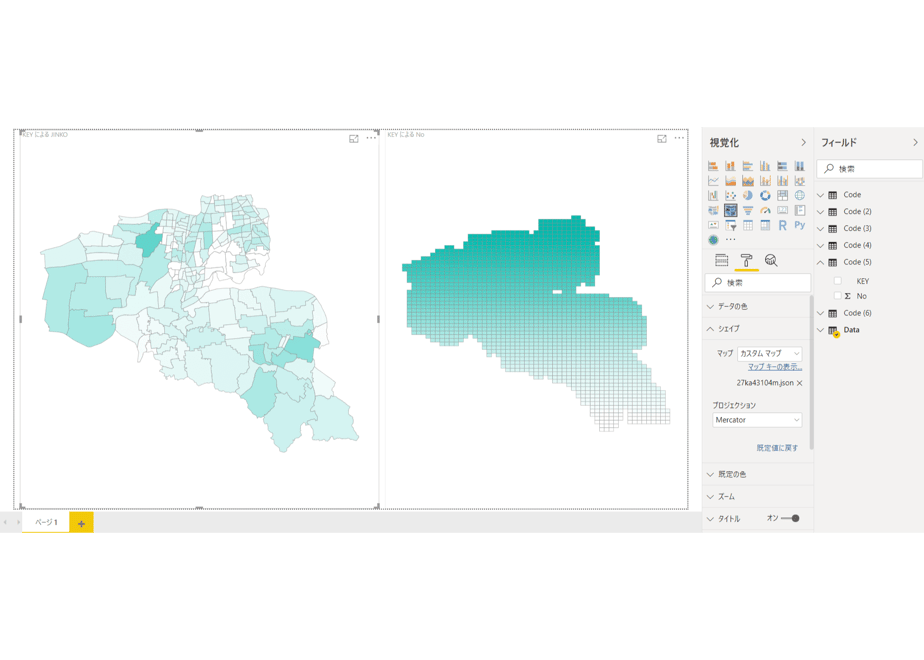Open more options on the JINKO map
924x660 pixels.
click(x=371, y=138)
